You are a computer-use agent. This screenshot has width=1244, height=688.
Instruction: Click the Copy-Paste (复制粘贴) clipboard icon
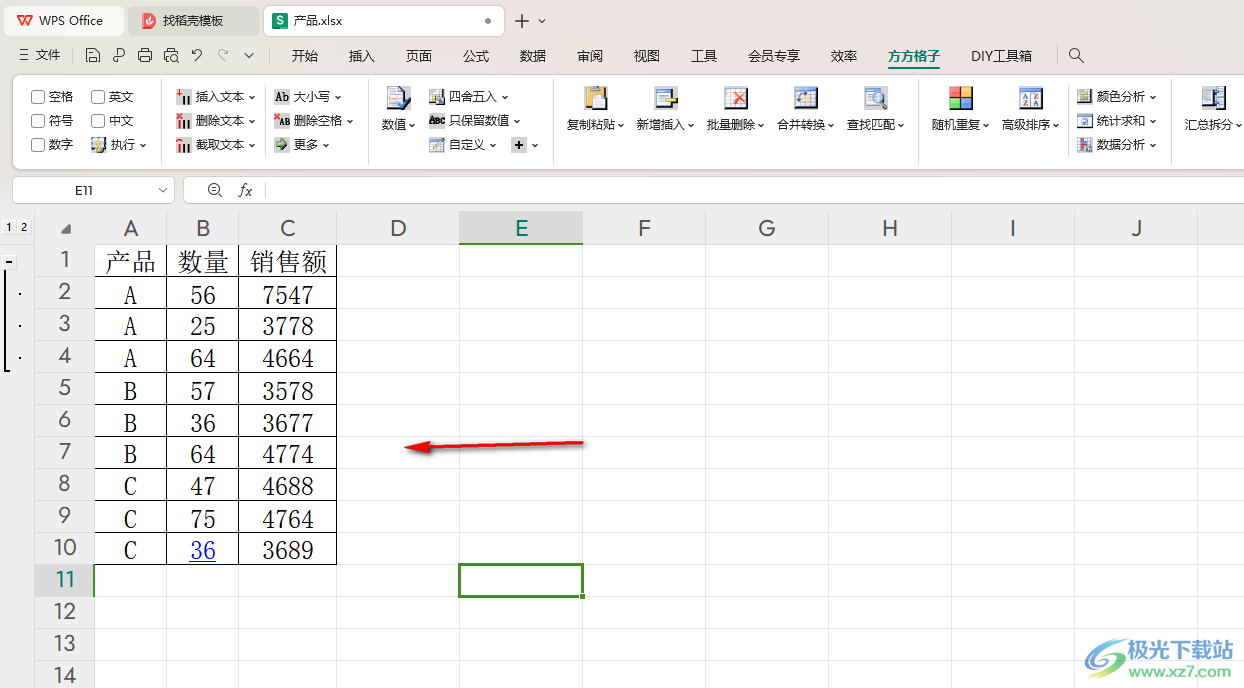click(595, 99)
